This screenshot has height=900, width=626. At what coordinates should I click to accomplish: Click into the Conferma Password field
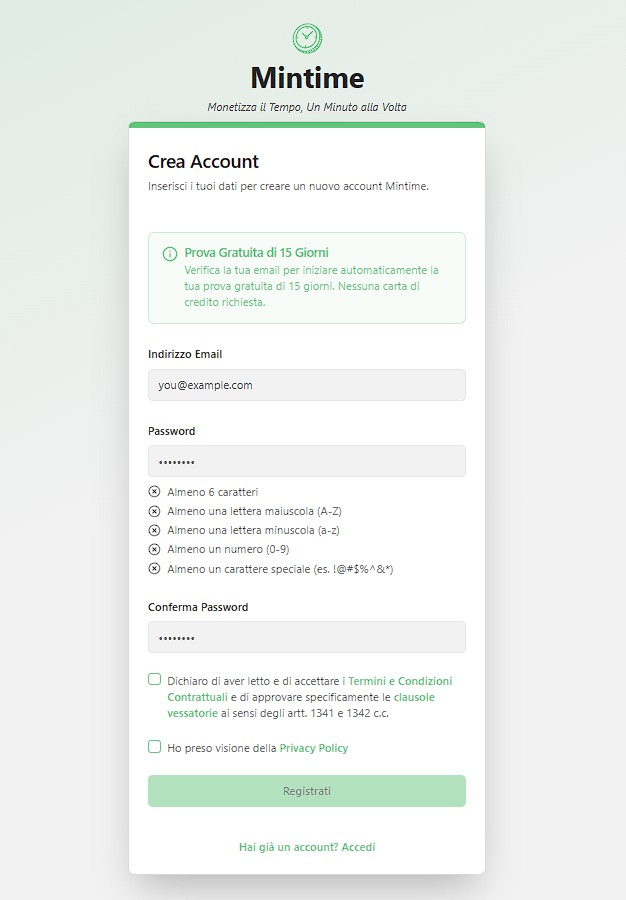(x=307, y=637)
